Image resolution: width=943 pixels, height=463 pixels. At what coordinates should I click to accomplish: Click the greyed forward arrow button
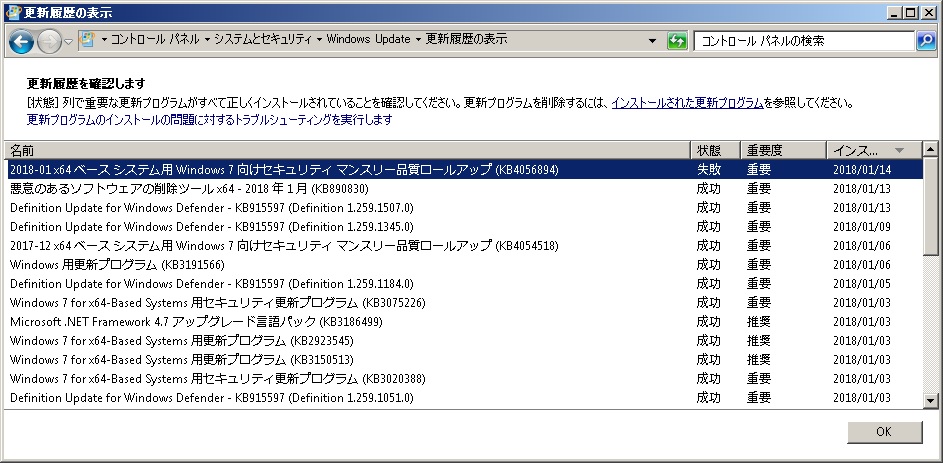coord(49,41)
